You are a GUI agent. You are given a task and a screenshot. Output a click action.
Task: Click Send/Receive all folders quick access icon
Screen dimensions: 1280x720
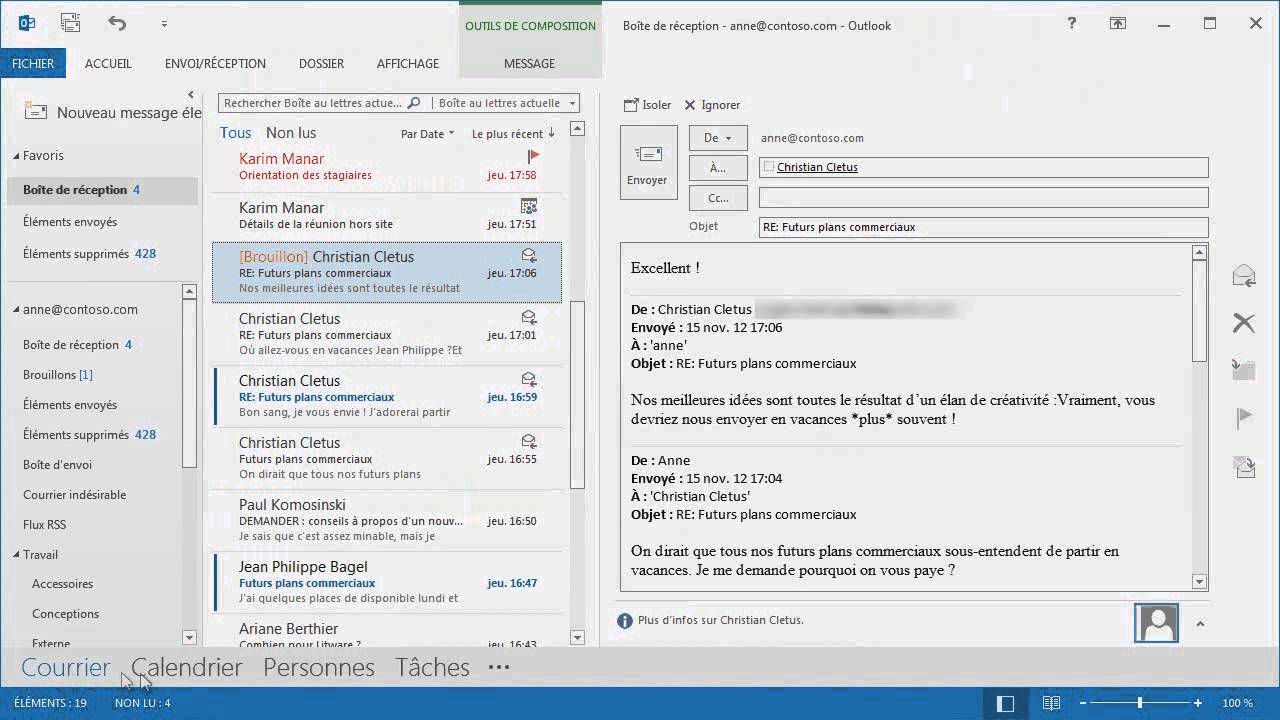[70, 23]
